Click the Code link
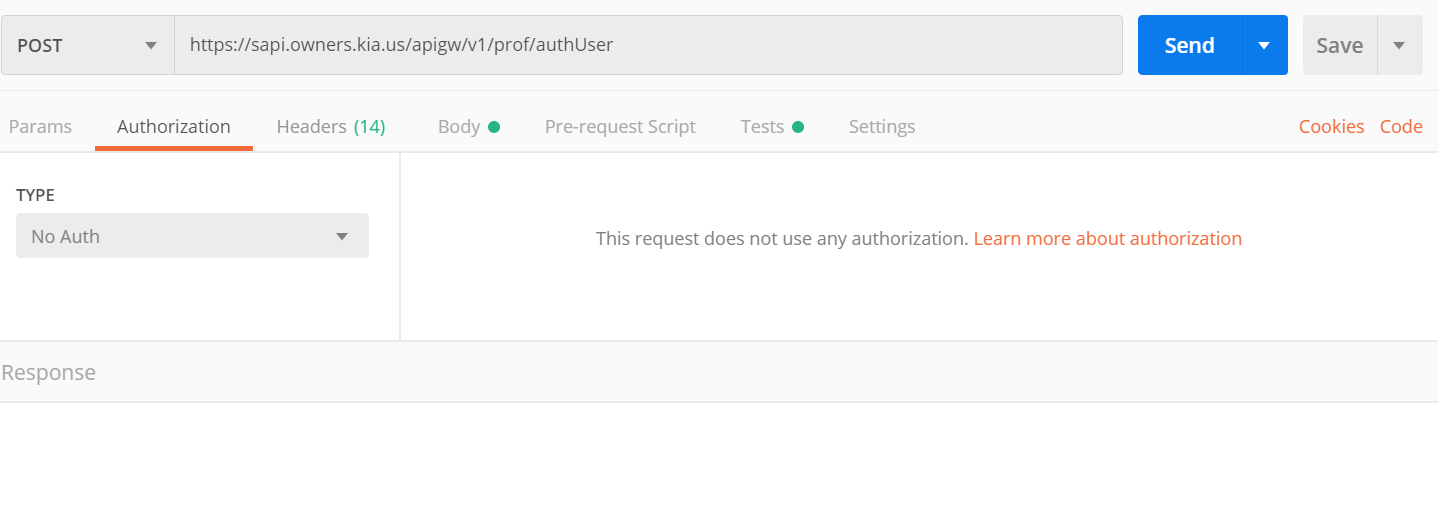The image size is (1443, 531). (1401, 127)
